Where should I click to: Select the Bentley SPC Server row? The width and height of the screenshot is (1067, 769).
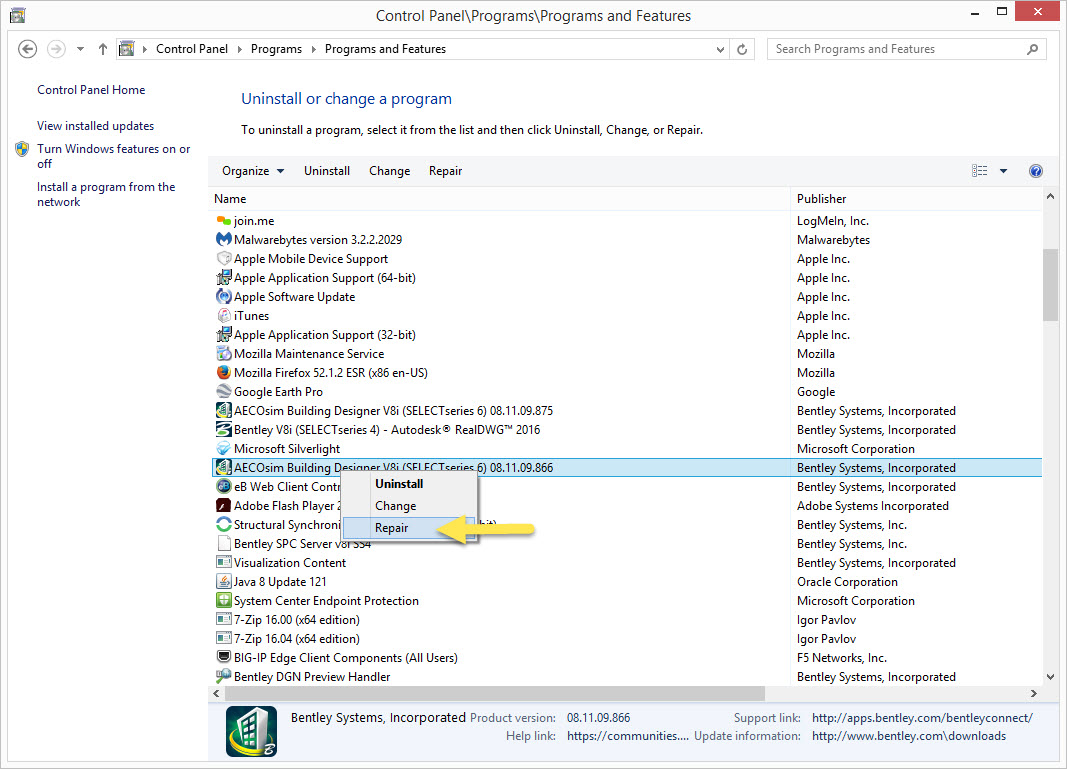tap(627, 544)
